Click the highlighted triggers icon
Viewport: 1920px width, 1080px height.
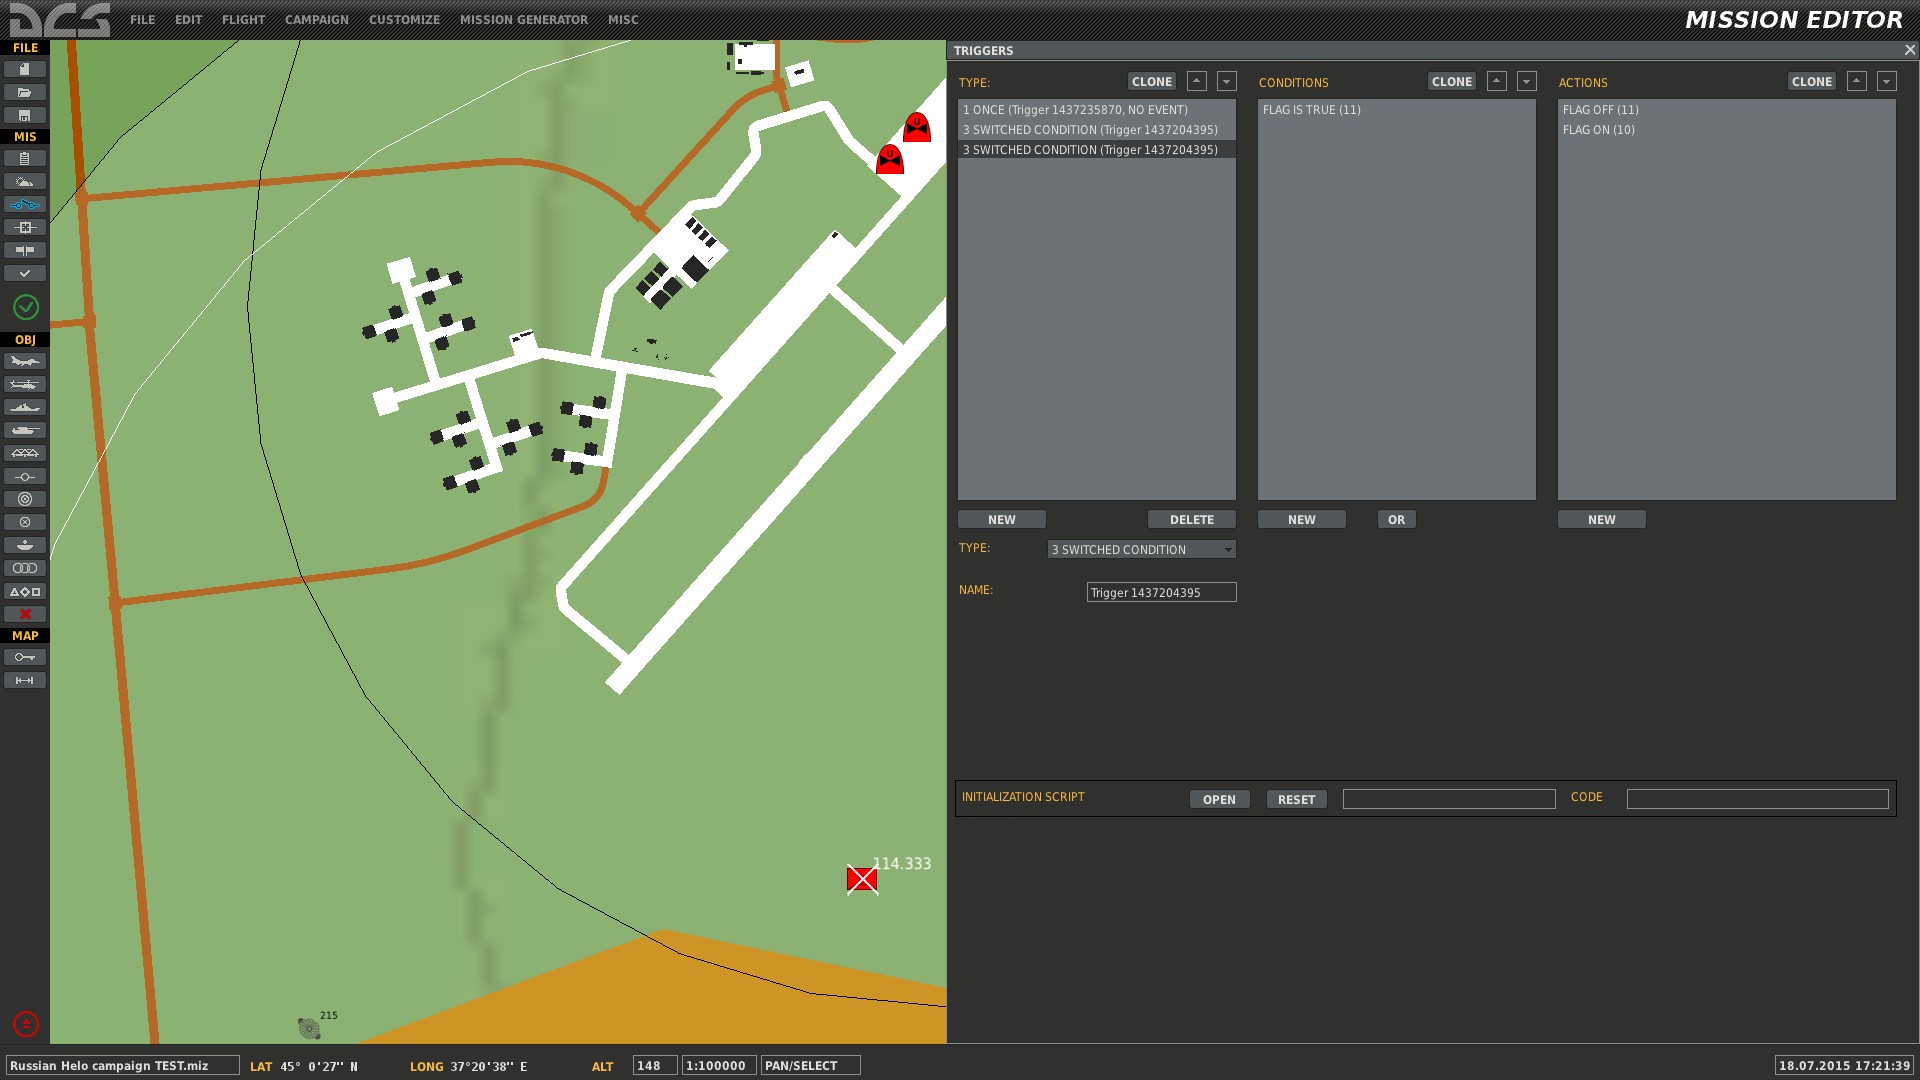click(25, 204)
